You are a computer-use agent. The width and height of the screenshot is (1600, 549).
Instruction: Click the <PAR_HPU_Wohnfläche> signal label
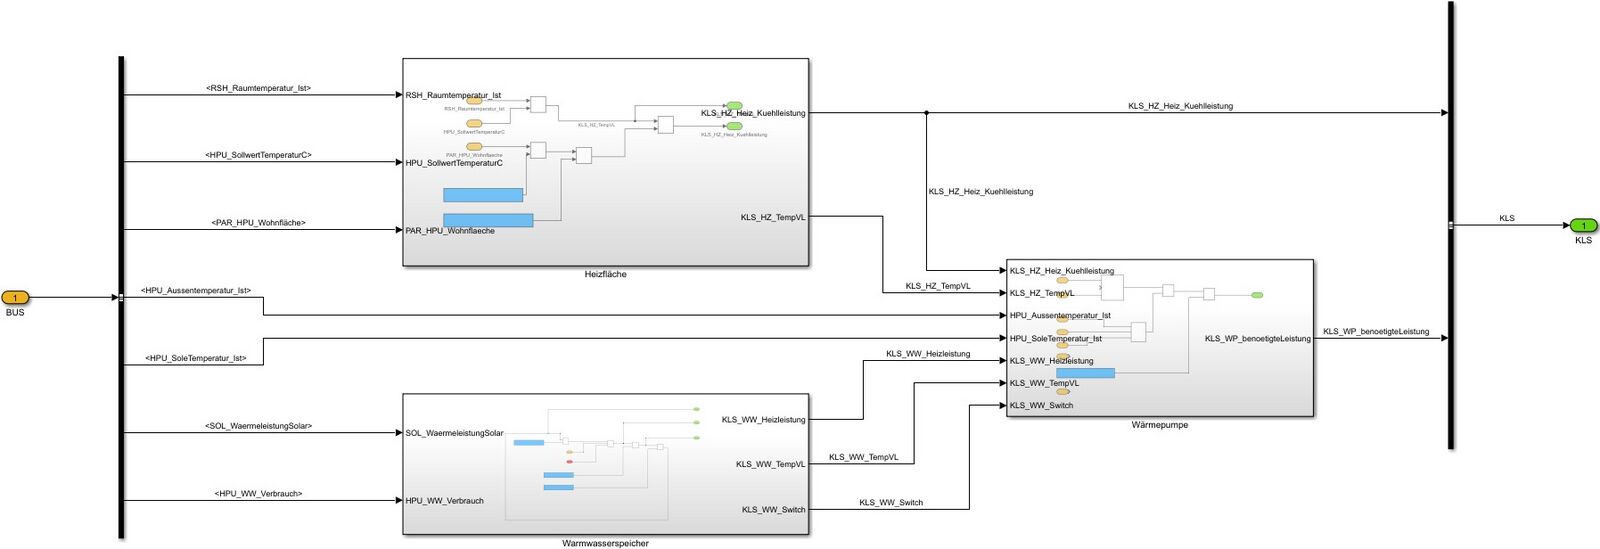click(258, 222)
